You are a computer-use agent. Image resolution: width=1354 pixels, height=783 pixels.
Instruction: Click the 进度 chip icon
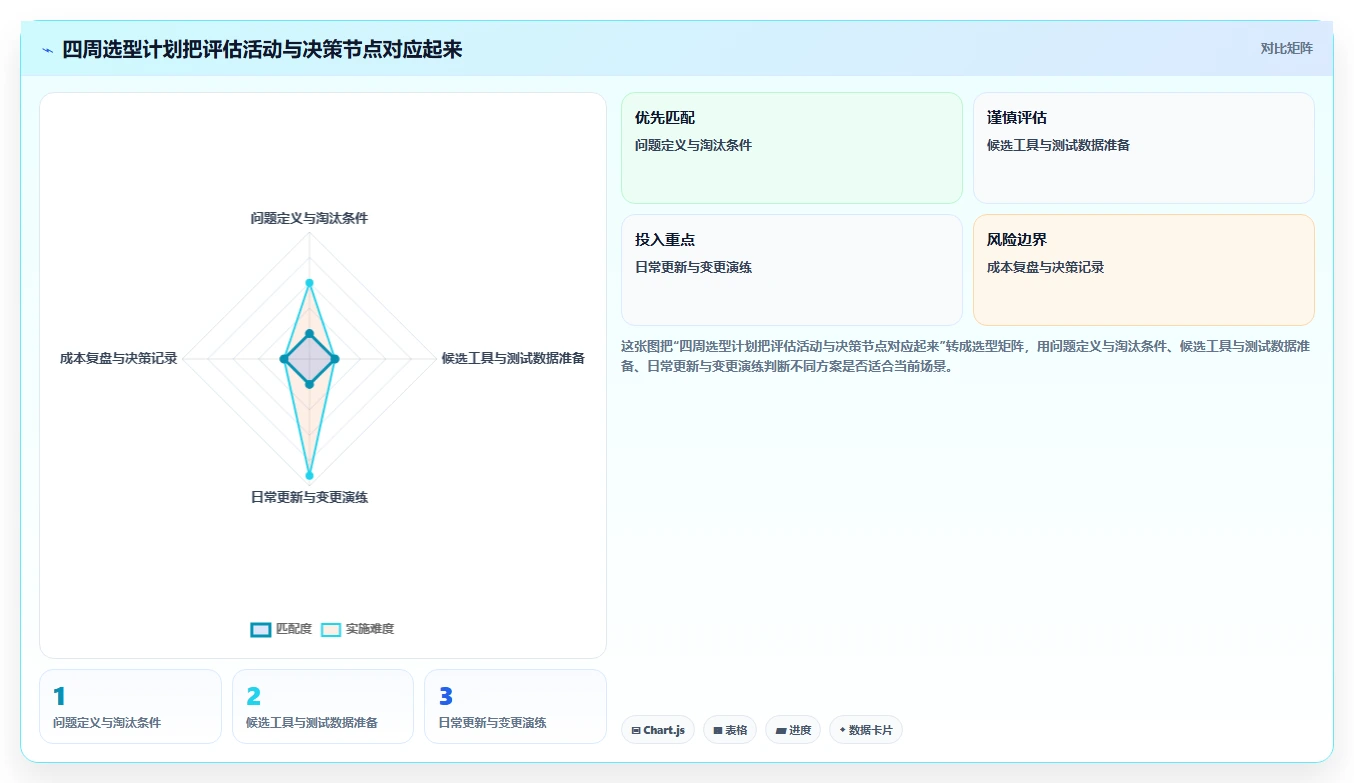coord(781,731)
